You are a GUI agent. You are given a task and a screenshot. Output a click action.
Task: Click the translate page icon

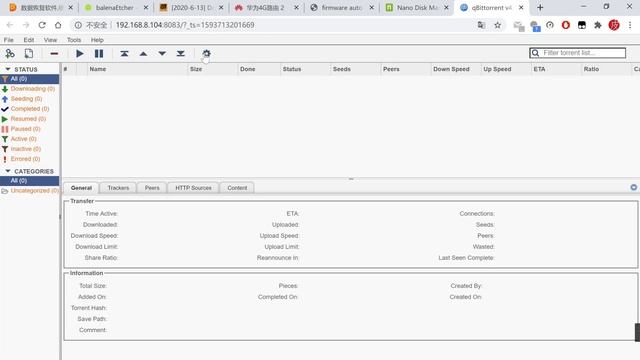[481, 25]
